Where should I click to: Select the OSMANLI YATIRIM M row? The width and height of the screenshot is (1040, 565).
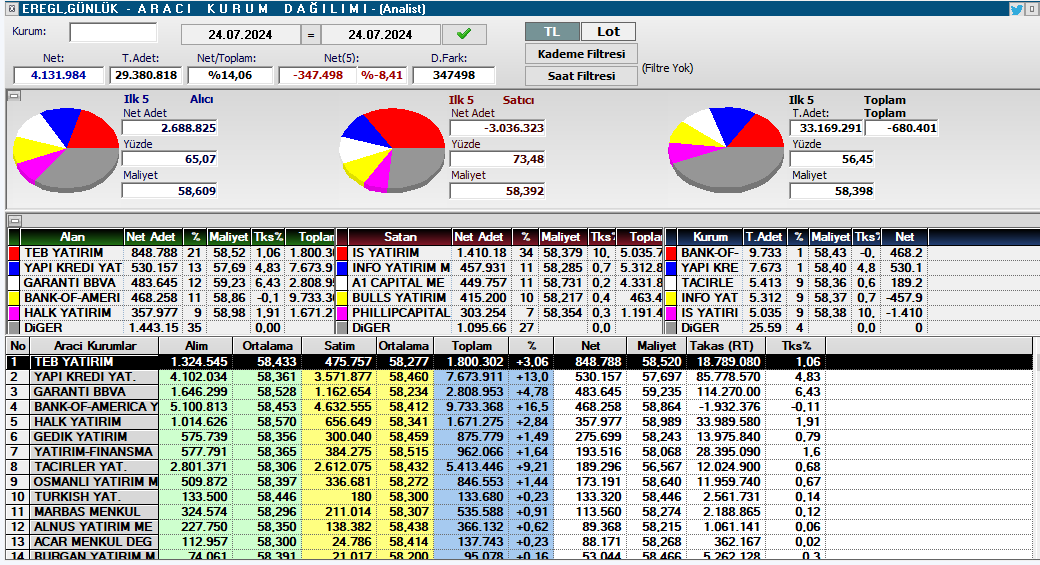[519, 482]
